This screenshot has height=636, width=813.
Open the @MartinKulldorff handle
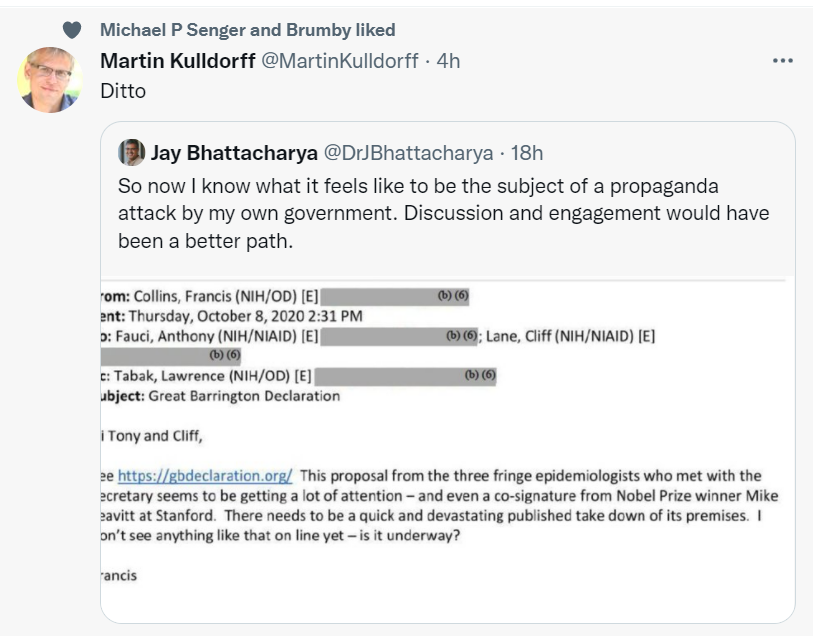[x=339, y=61]
